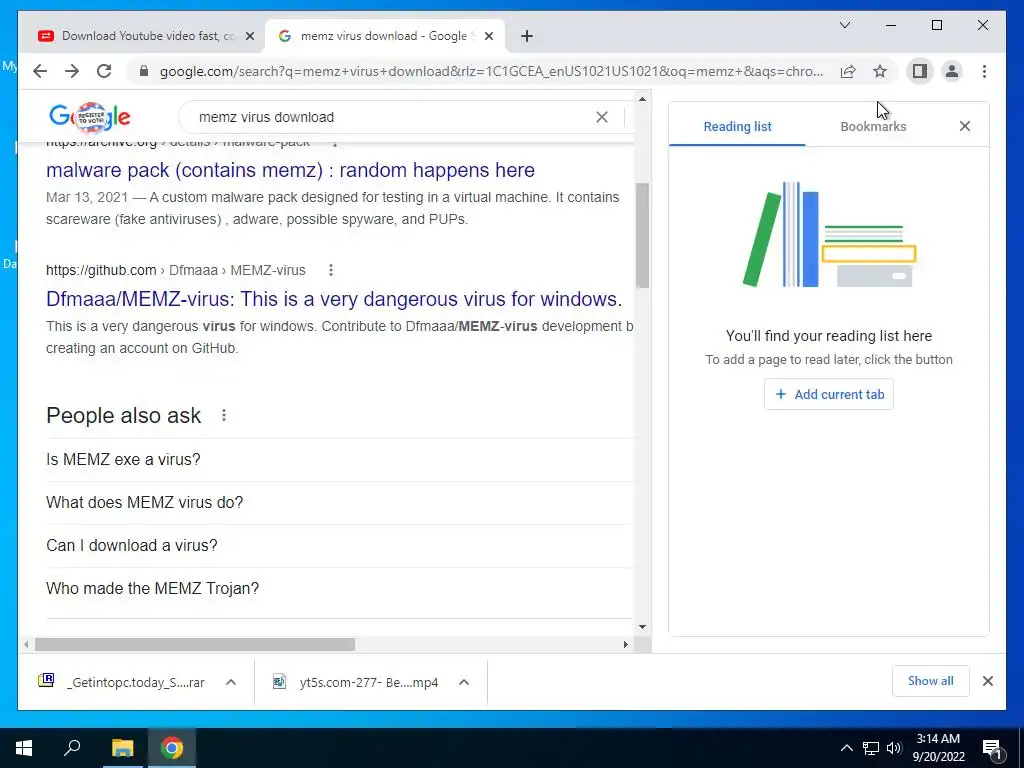
Task: Open the Chrome profile menu
Action: click(x=952, y=71)
